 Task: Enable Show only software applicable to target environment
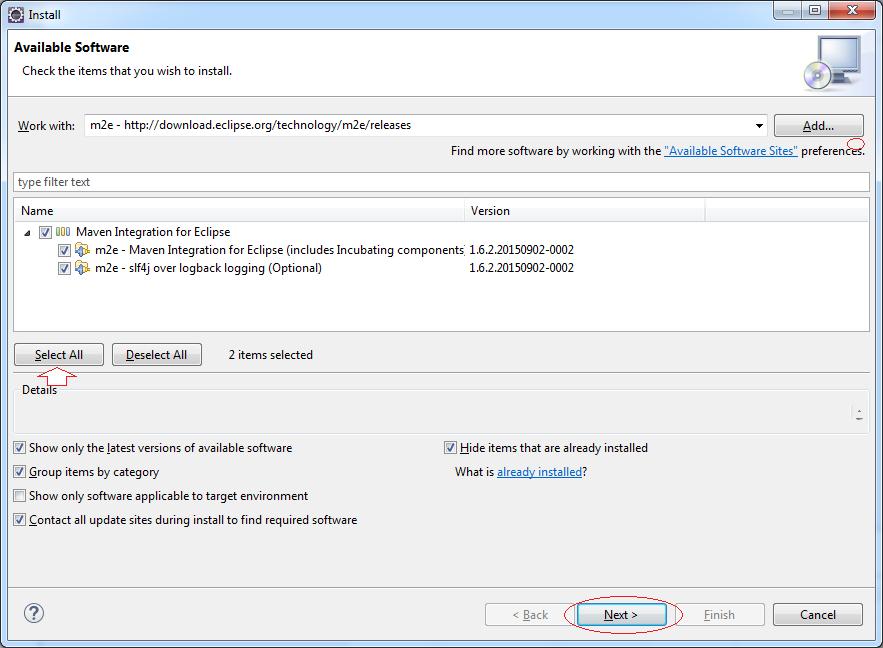tap(20, 496)
